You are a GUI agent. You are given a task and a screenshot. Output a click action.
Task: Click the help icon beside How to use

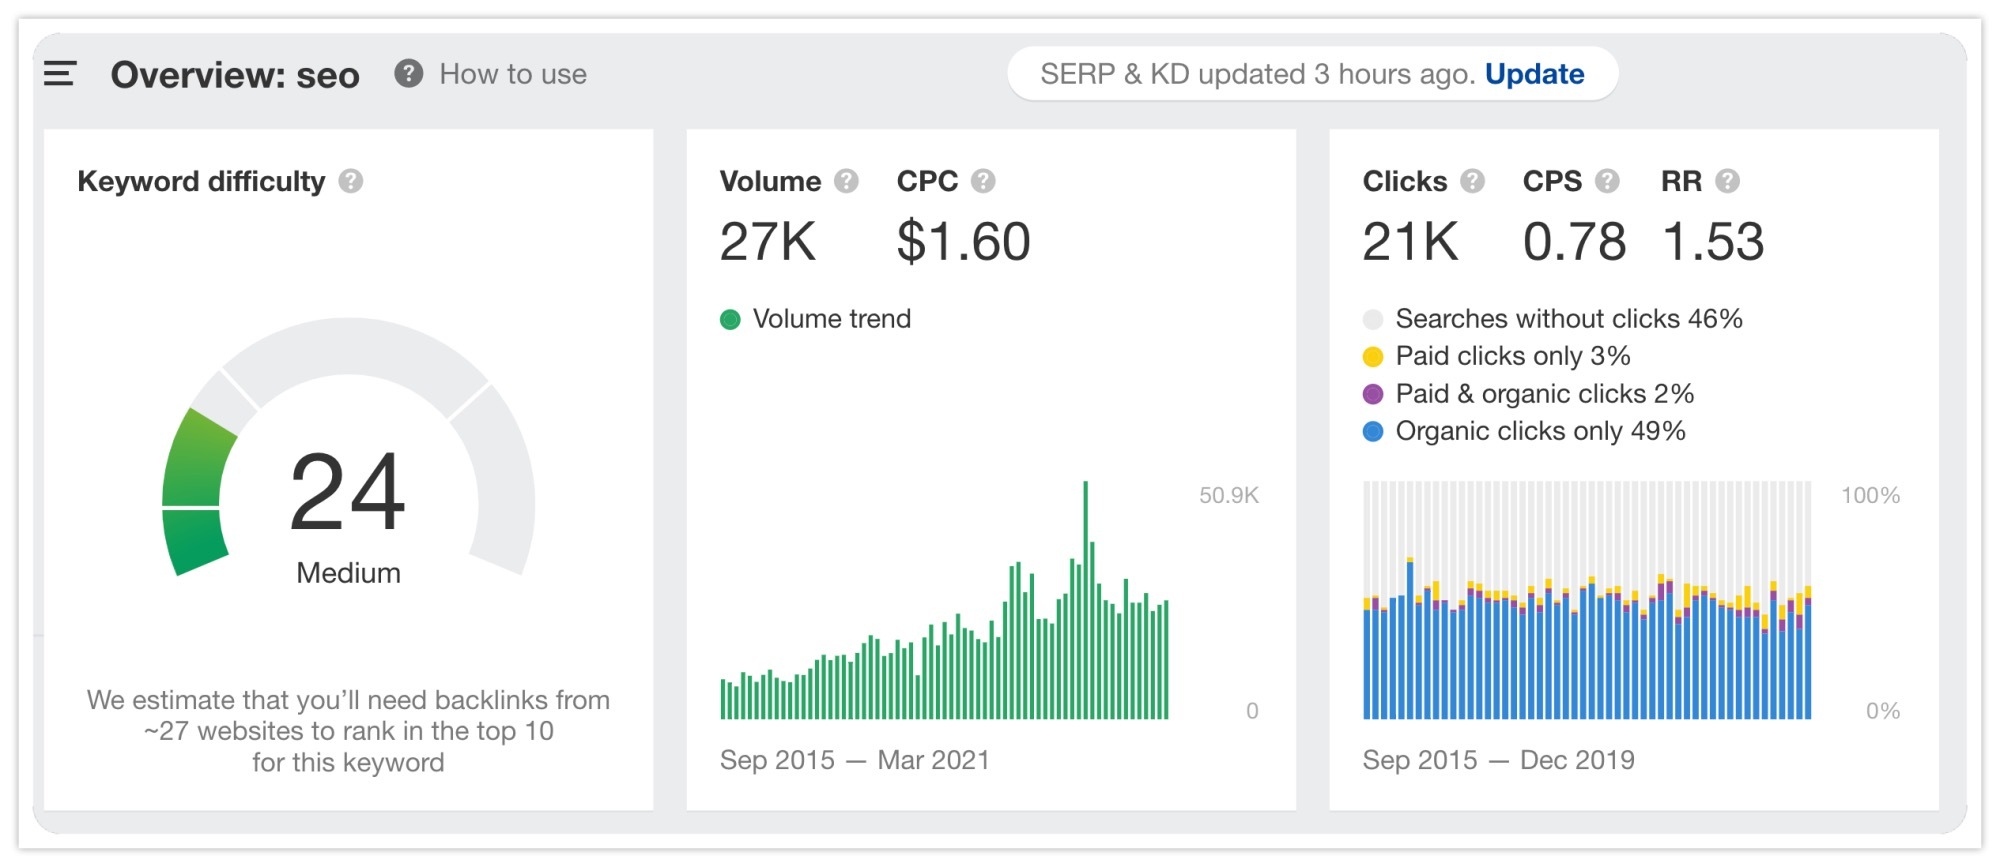tap(408, 74)
